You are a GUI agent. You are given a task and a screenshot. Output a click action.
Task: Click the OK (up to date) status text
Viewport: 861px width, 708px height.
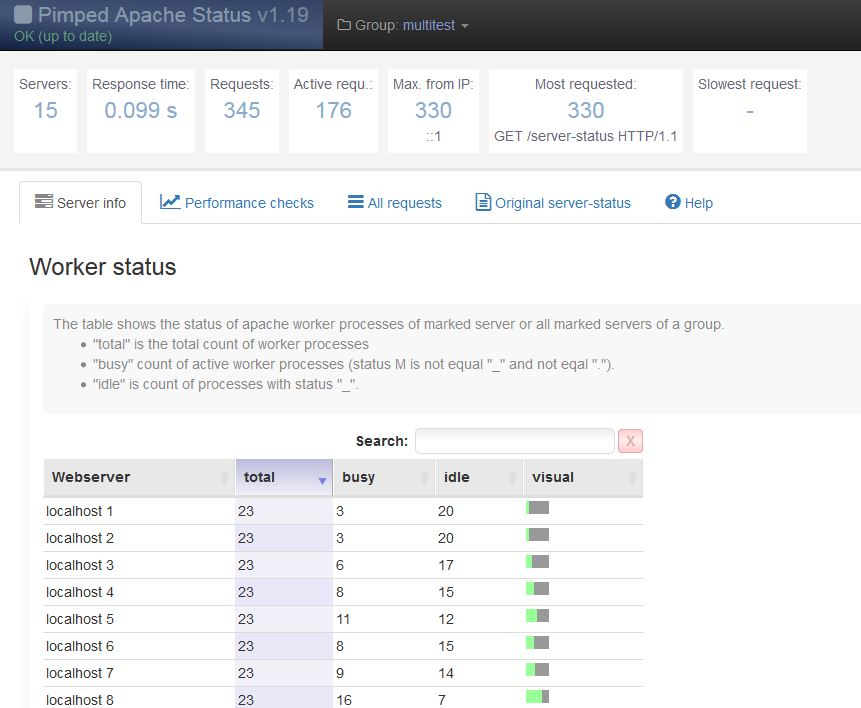point(63,36)
